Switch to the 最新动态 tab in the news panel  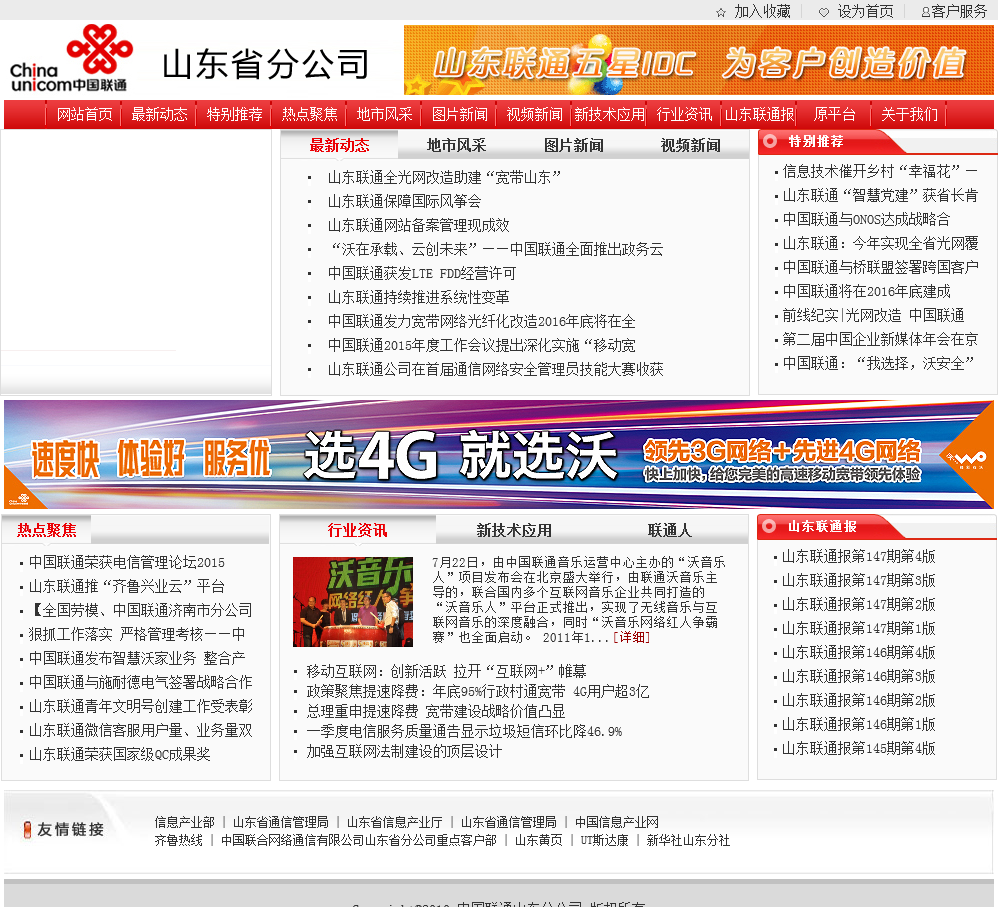point(339,146)
